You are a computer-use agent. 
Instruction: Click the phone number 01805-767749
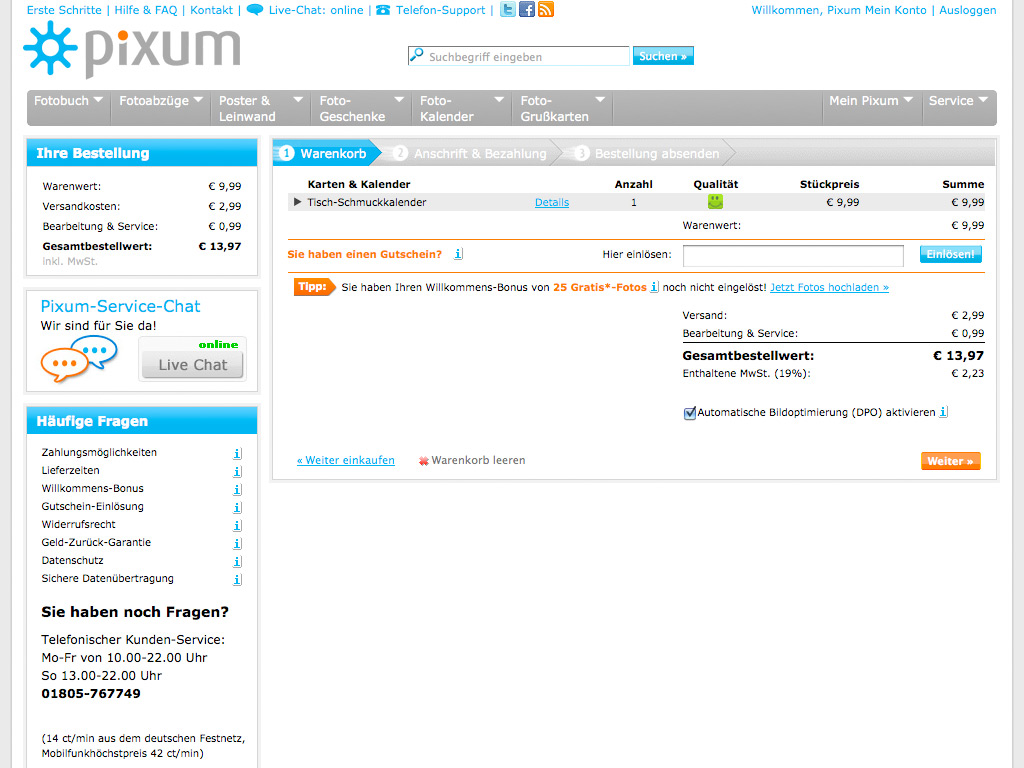pyautogui.click(x=91, y=694)
